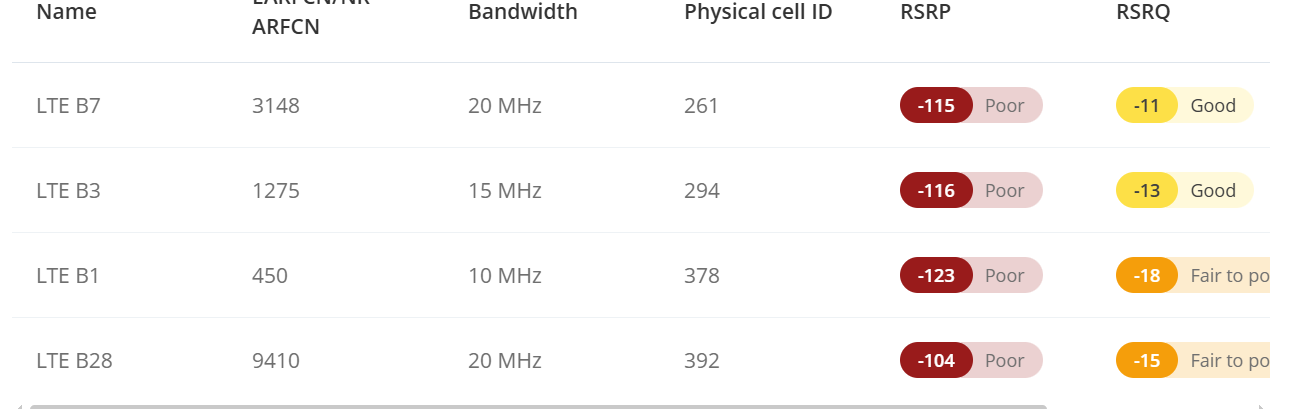Select the LTE B28 row name
The height and width of the screenshot is (409, 1313).
tap(74, 360)
